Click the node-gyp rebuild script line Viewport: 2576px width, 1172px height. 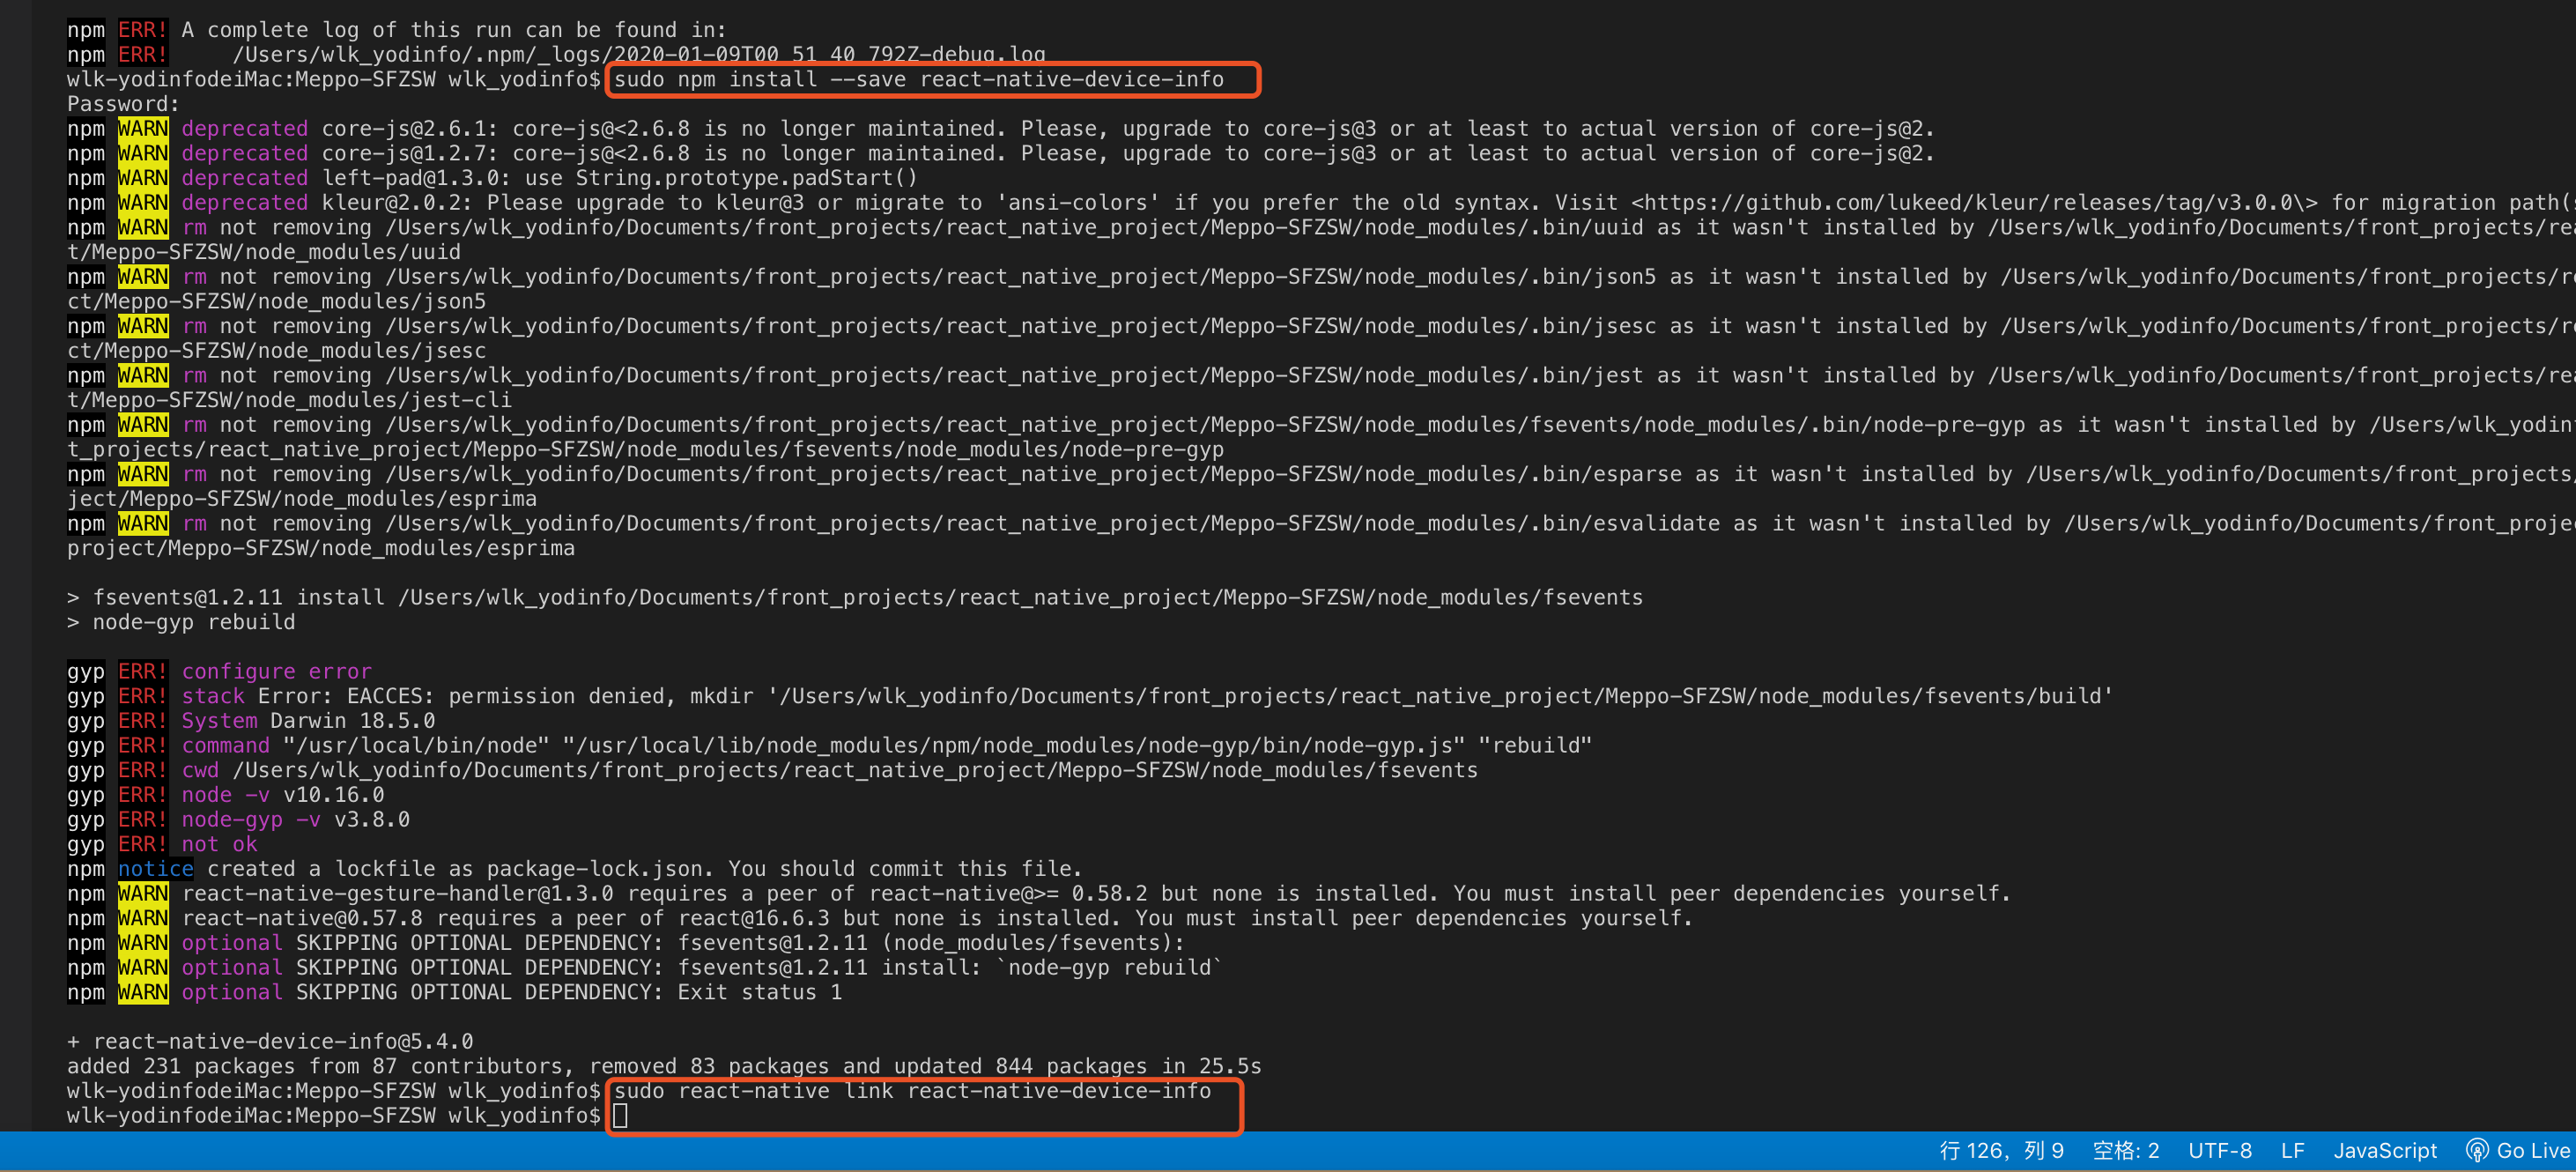point(193,622)
